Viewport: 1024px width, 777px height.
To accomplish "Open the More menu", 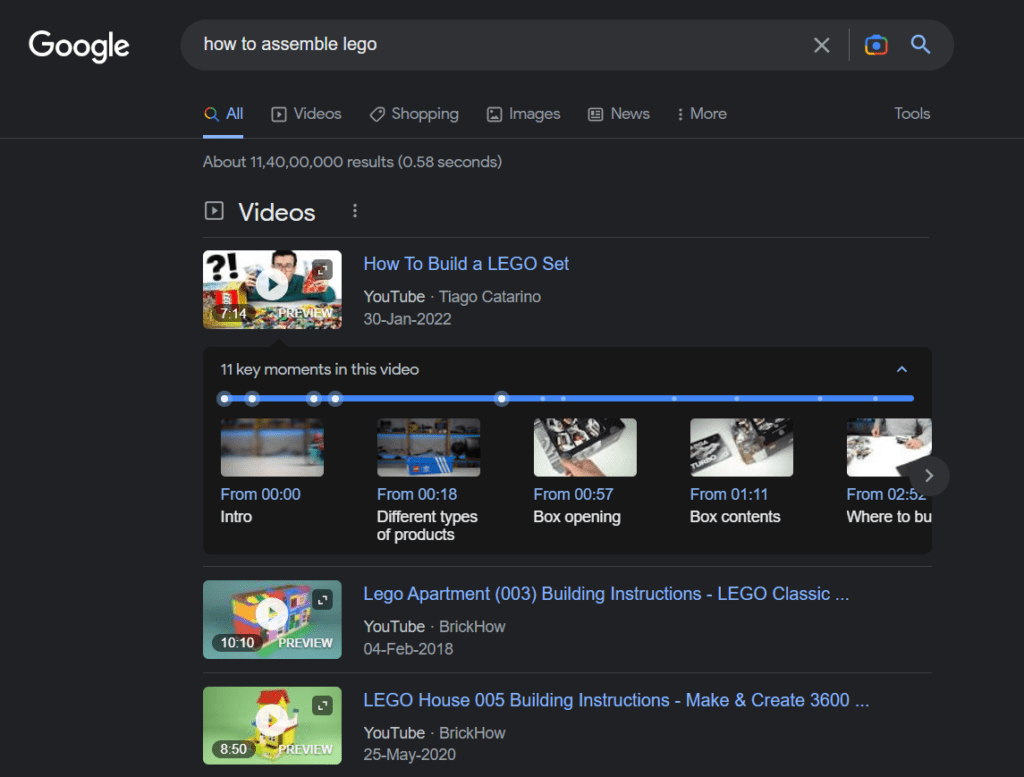I will [702, 114].
